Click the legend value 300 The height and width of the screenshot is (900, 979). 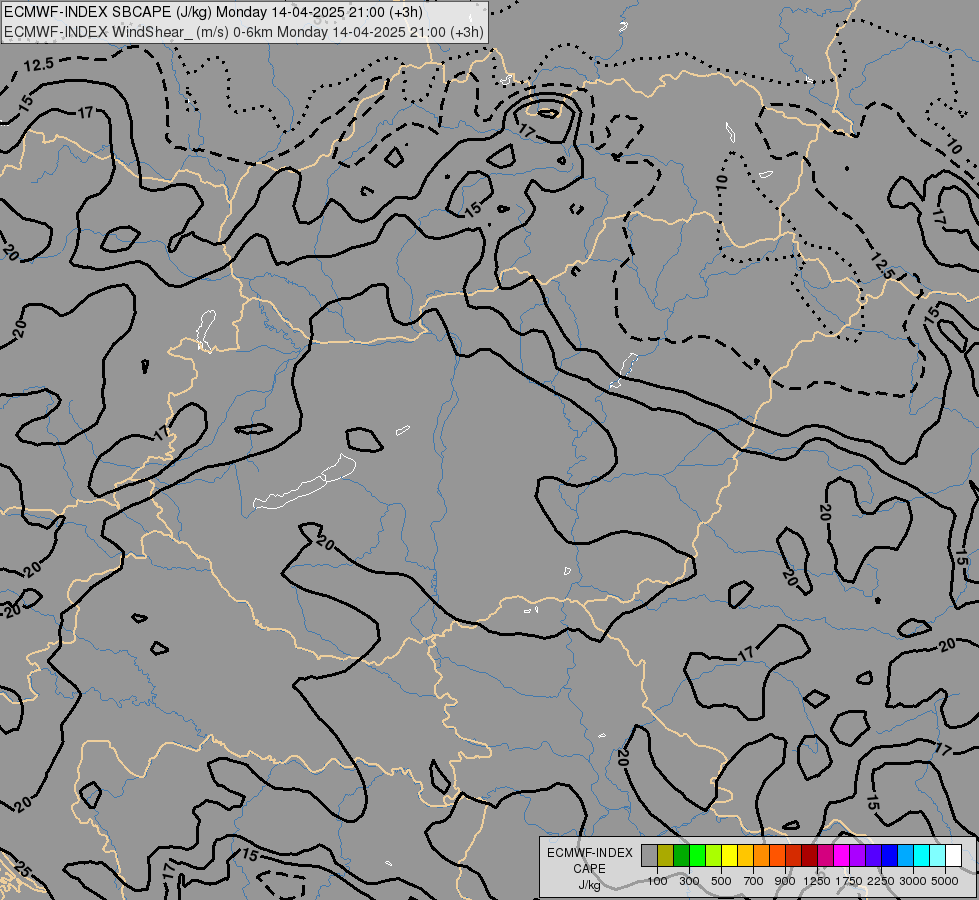[689, 881]
